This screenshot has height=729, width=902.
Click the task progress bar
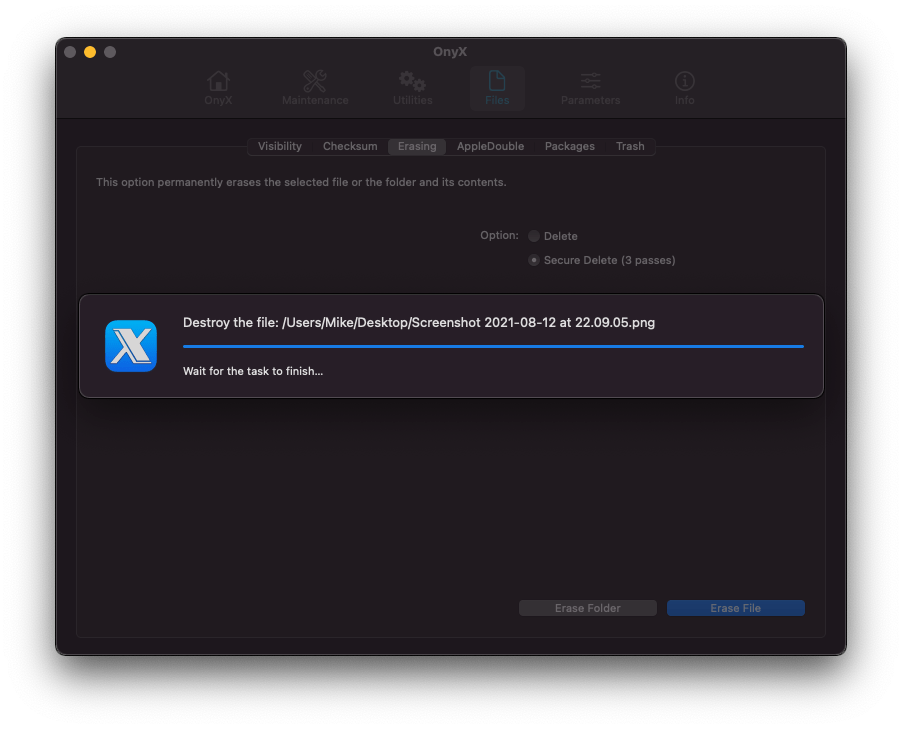click(493, 345)
